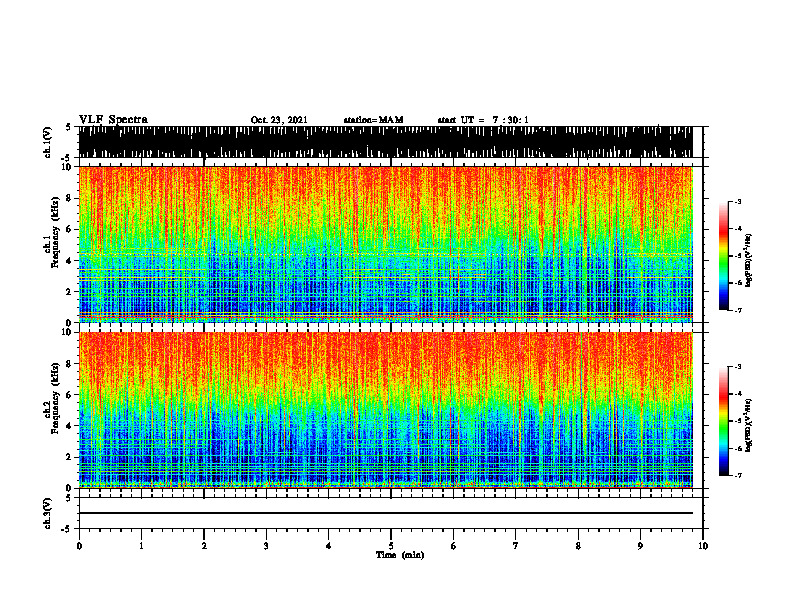Click time axis tick label 4 minutes
This screenshot has width=792, height=612.
[x=329, y=546]
